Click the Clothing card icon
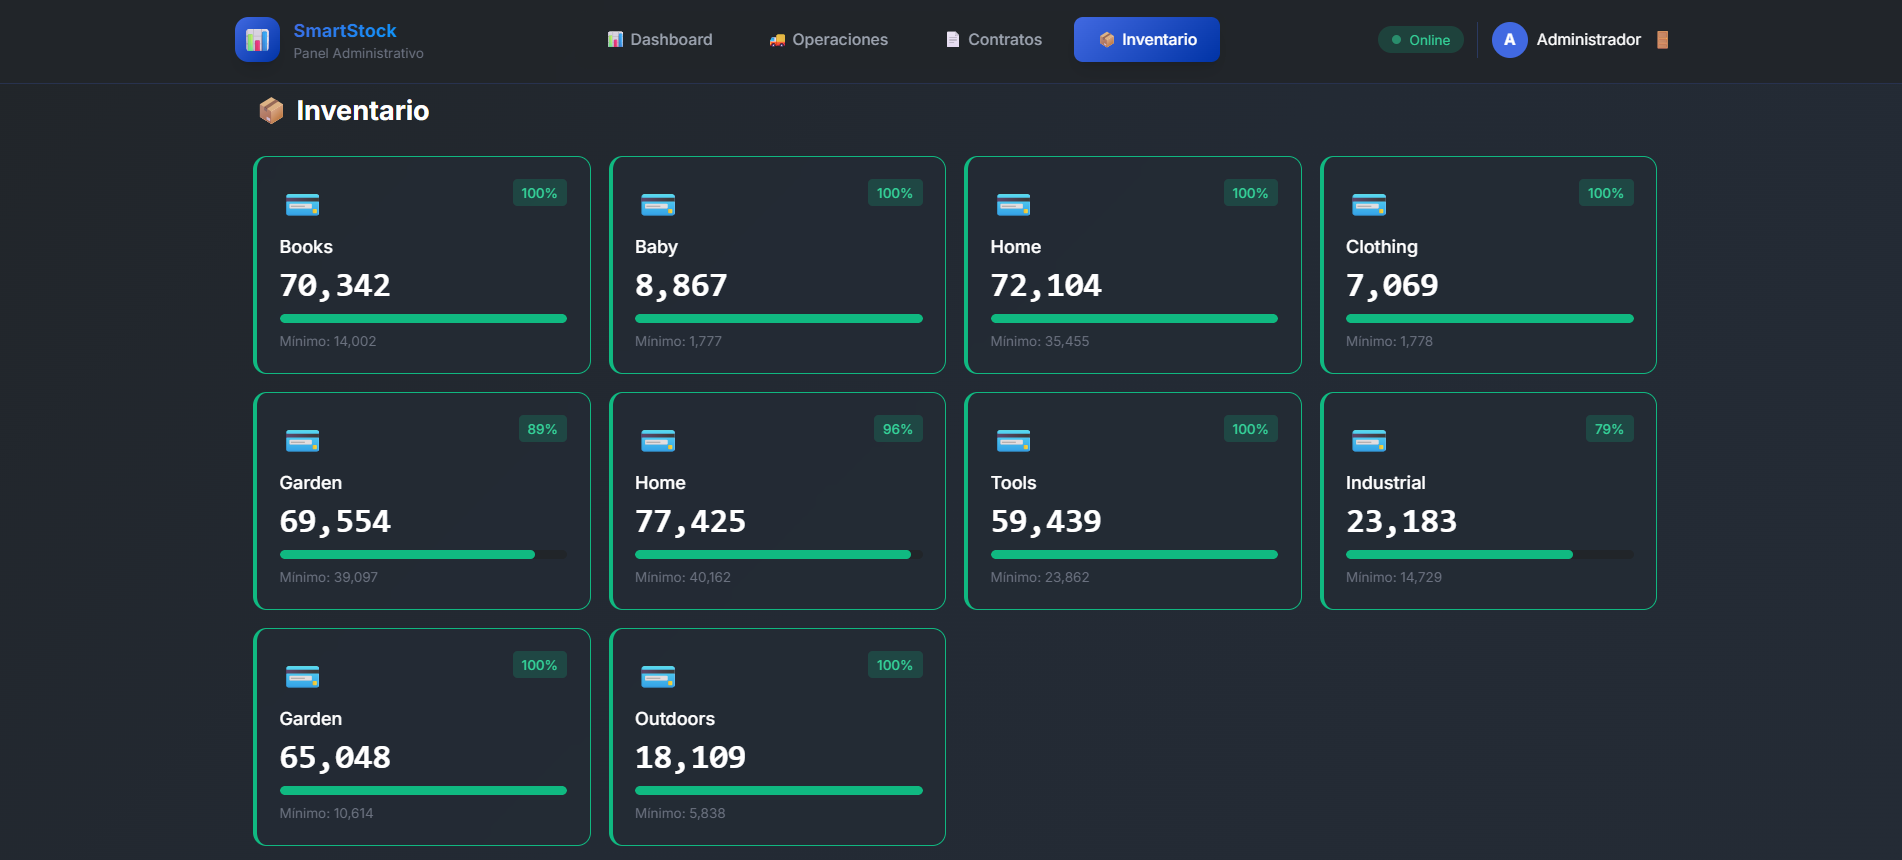Viewport: 1902px width, 860px height. click(x=1369, y=205)
